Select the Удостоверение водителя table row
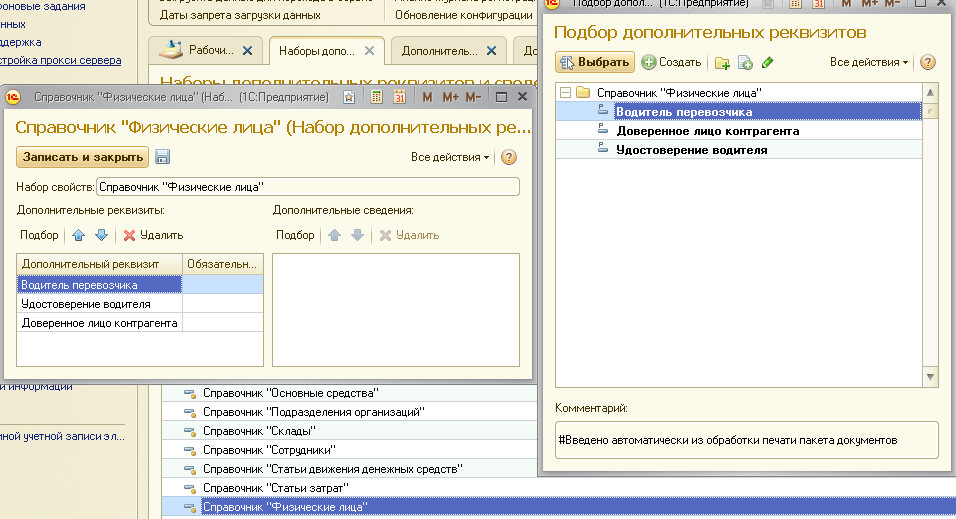 [x=140, y=304]
